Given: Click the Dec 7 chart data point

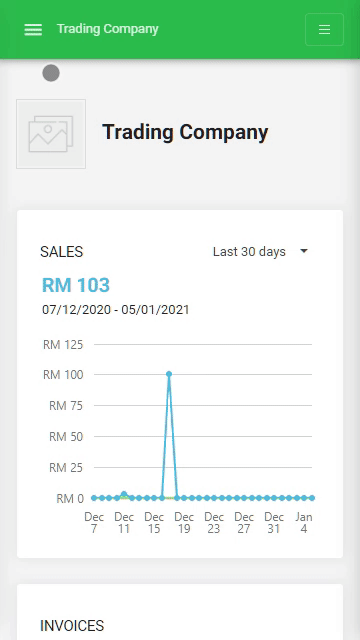Looking at the screenshot, I should click(x=94, y=498).
